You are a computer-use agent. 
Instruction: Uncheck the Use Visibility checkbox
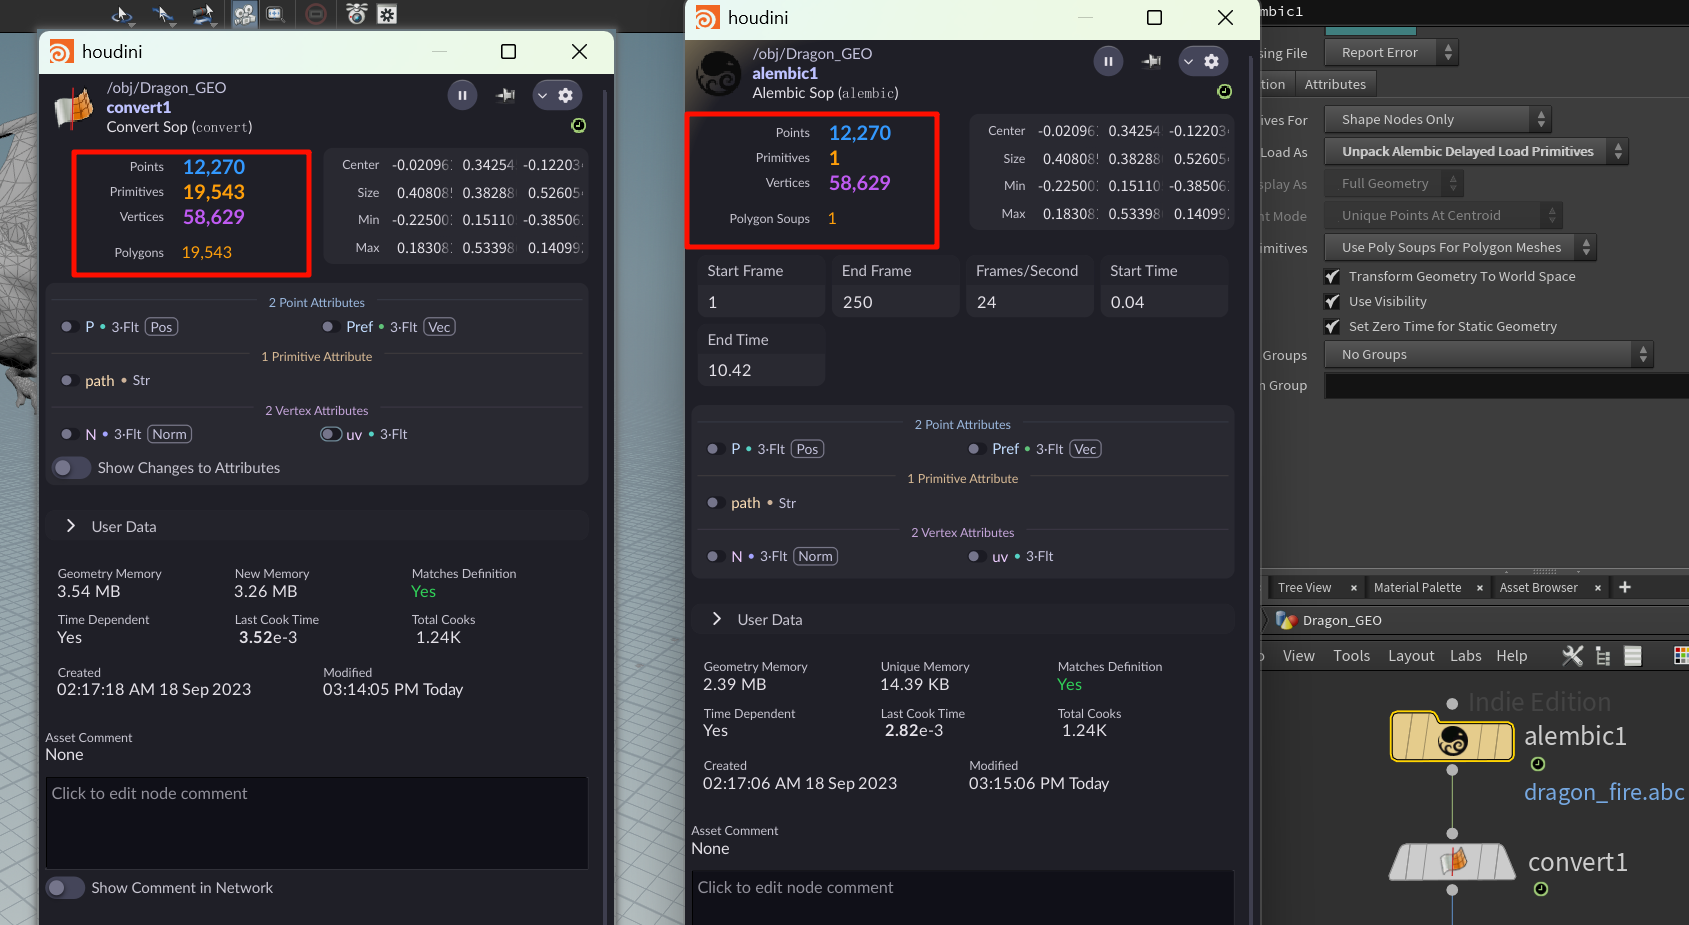(1332, 302)
